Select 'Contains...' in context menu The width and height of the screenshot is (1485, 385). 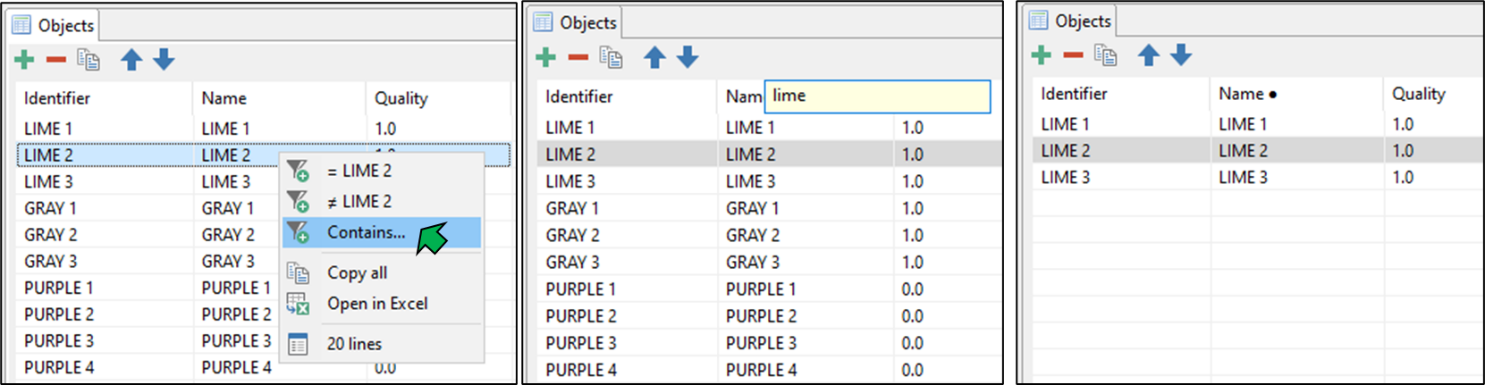point(381,232)
